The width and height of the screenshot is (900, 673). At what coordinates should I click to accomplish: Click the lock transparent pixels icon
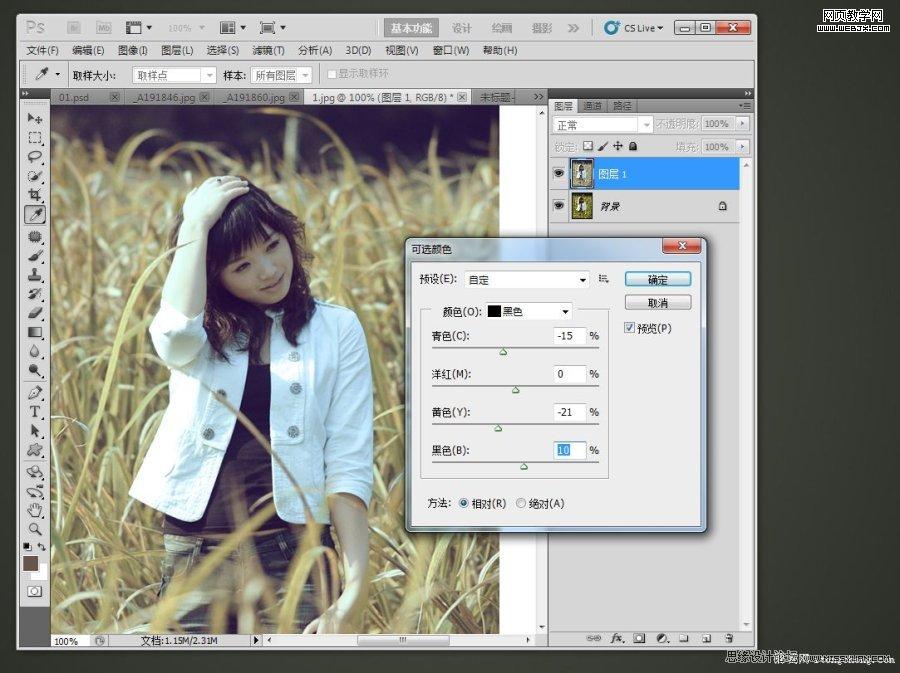click(x=588, y=146)
